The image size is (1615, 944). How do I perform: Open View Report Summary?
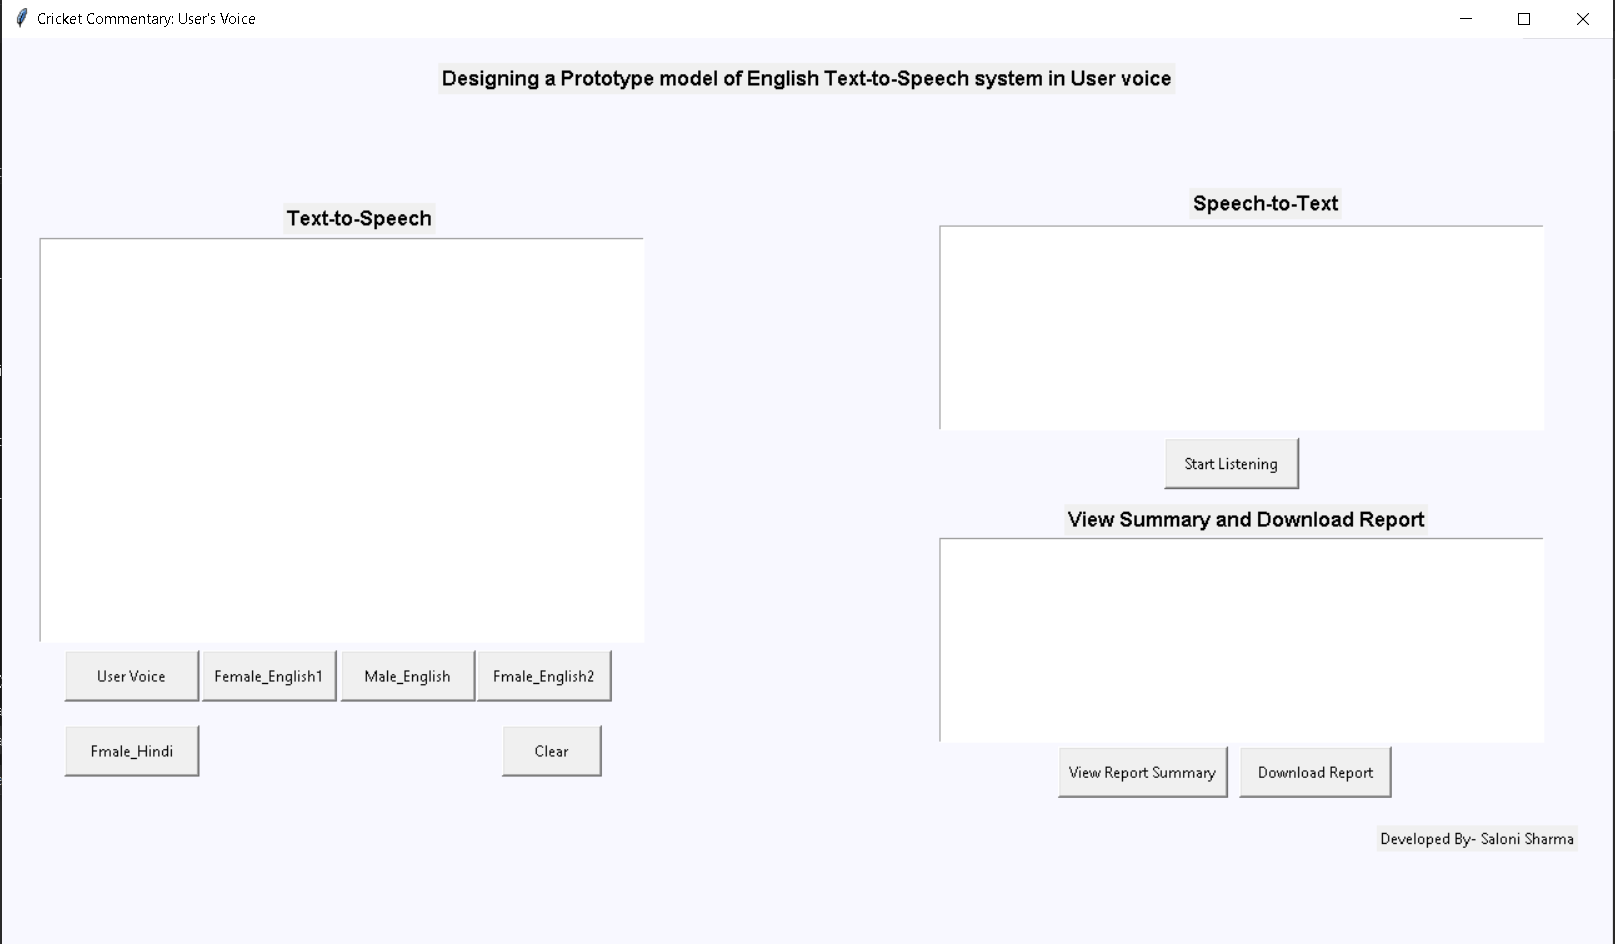point(1142,772)
